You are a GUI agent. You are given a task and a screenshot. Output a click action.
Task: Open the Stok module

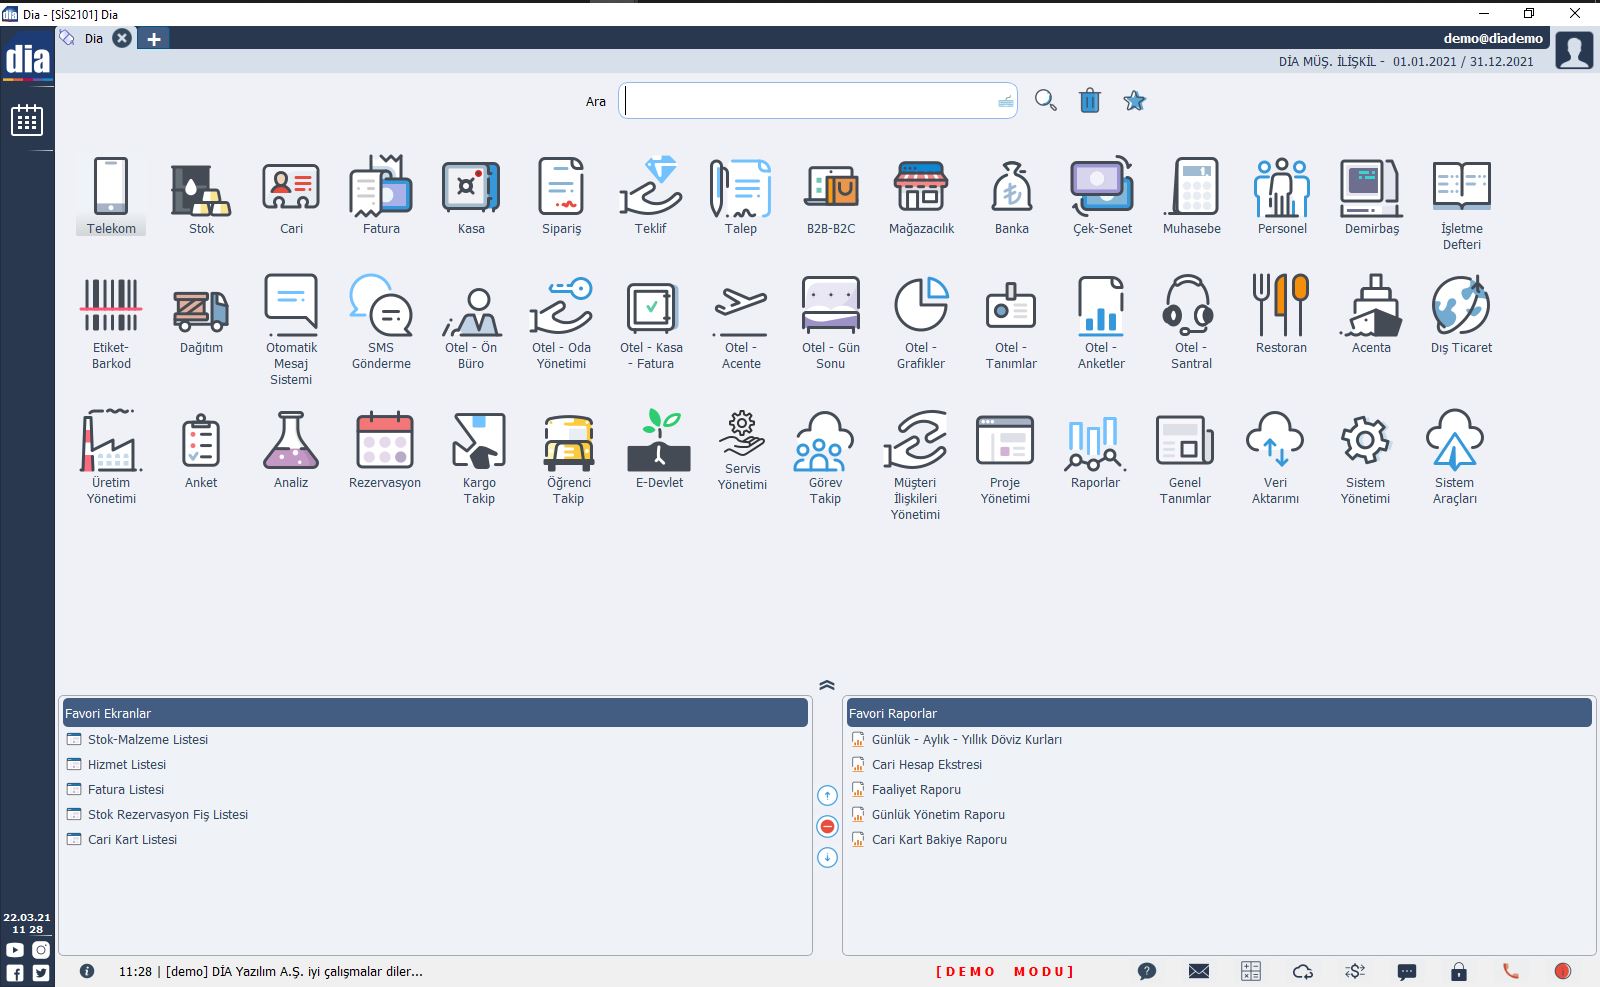201,188
